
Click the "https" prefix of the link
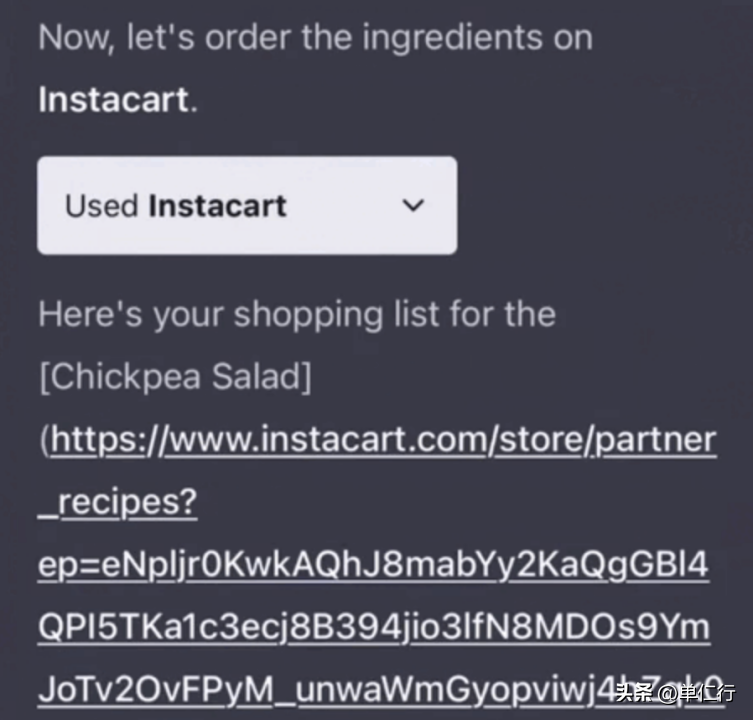[x=97, y=439]
